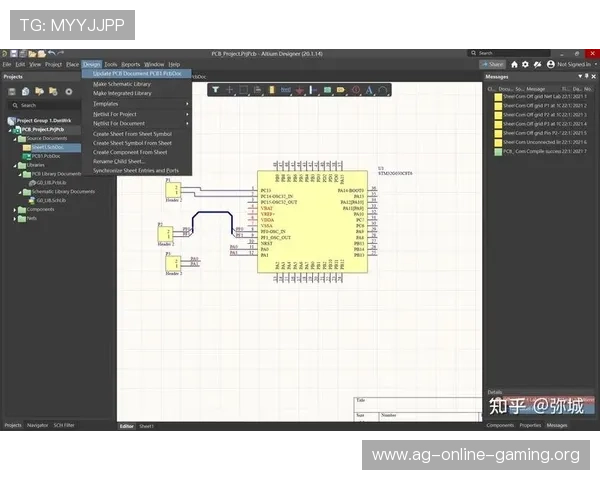Select the Place Part tool in the Active Bar

271,90
